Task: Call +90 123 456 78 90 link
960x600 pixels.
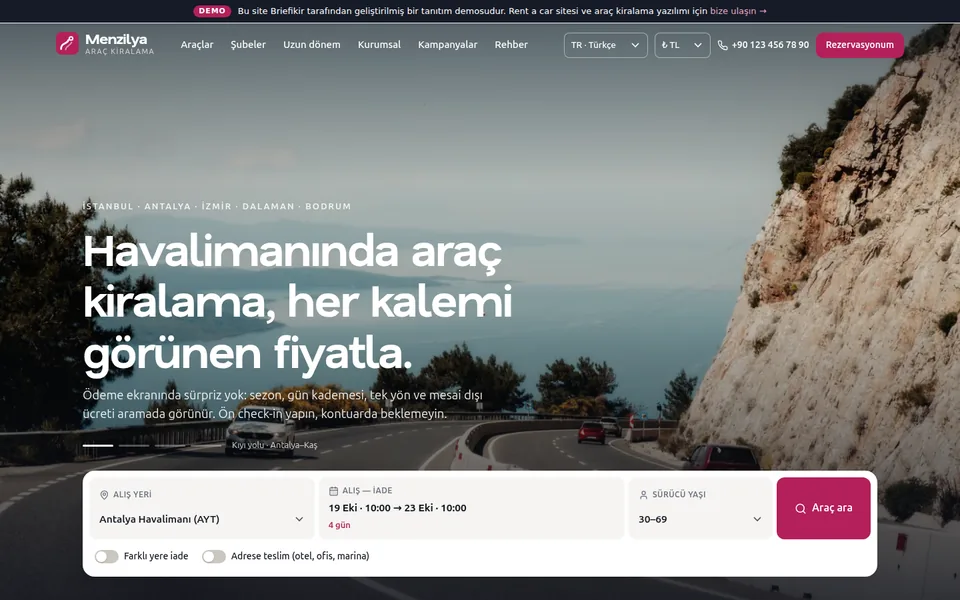Action: point(763,45)
